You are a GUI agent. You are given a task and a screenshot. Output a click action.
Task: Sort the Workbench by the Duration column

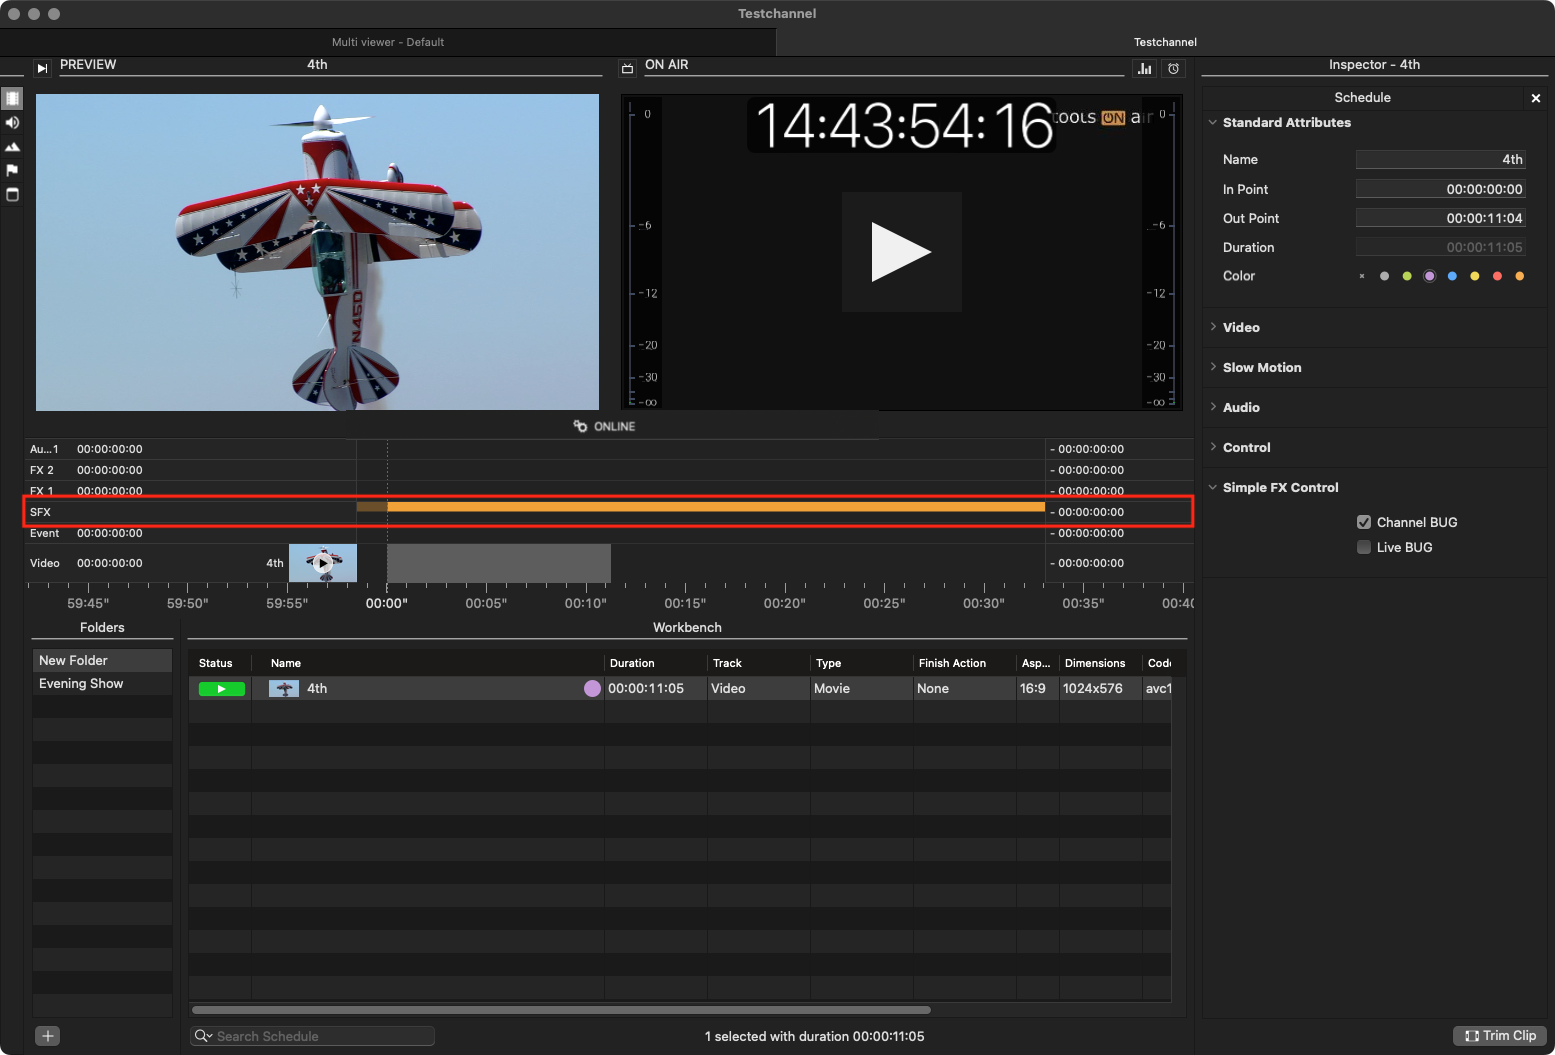(x=656, y=663)
